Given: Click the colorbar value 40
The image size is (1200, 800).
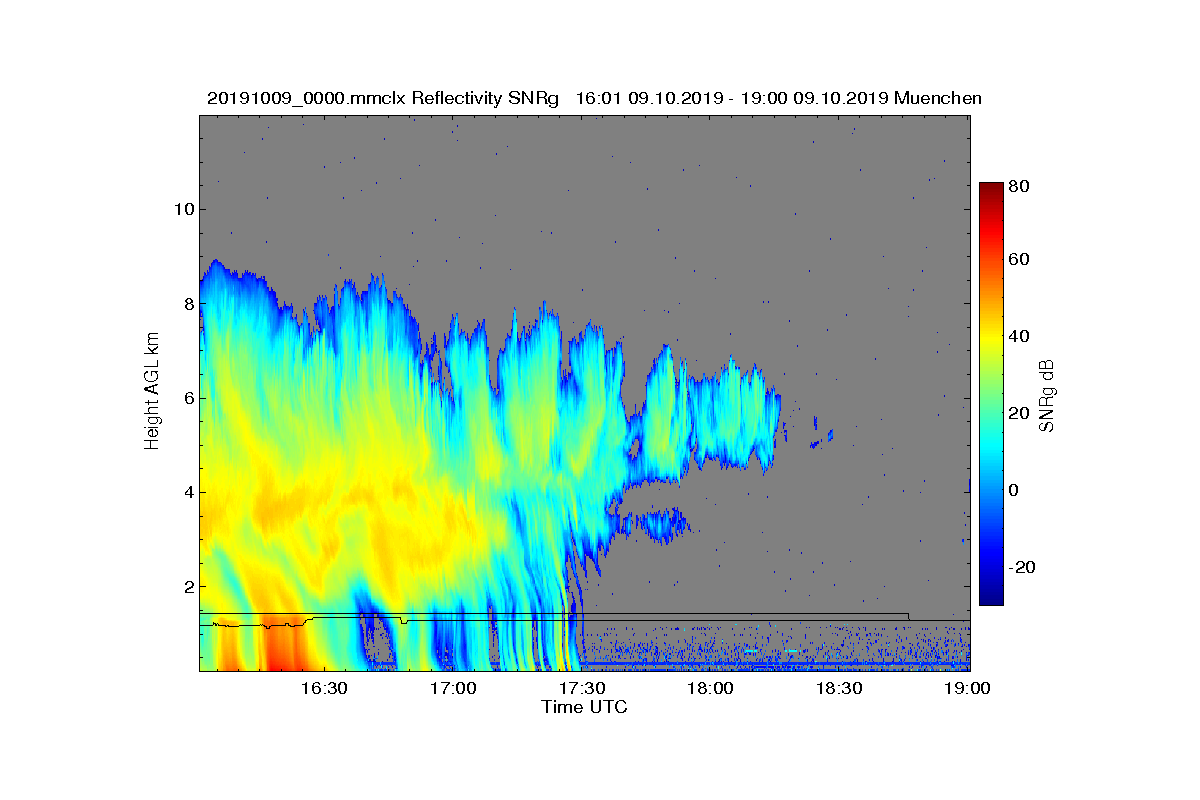Looking at the screenshot, I should click(x=1020, y=336).
